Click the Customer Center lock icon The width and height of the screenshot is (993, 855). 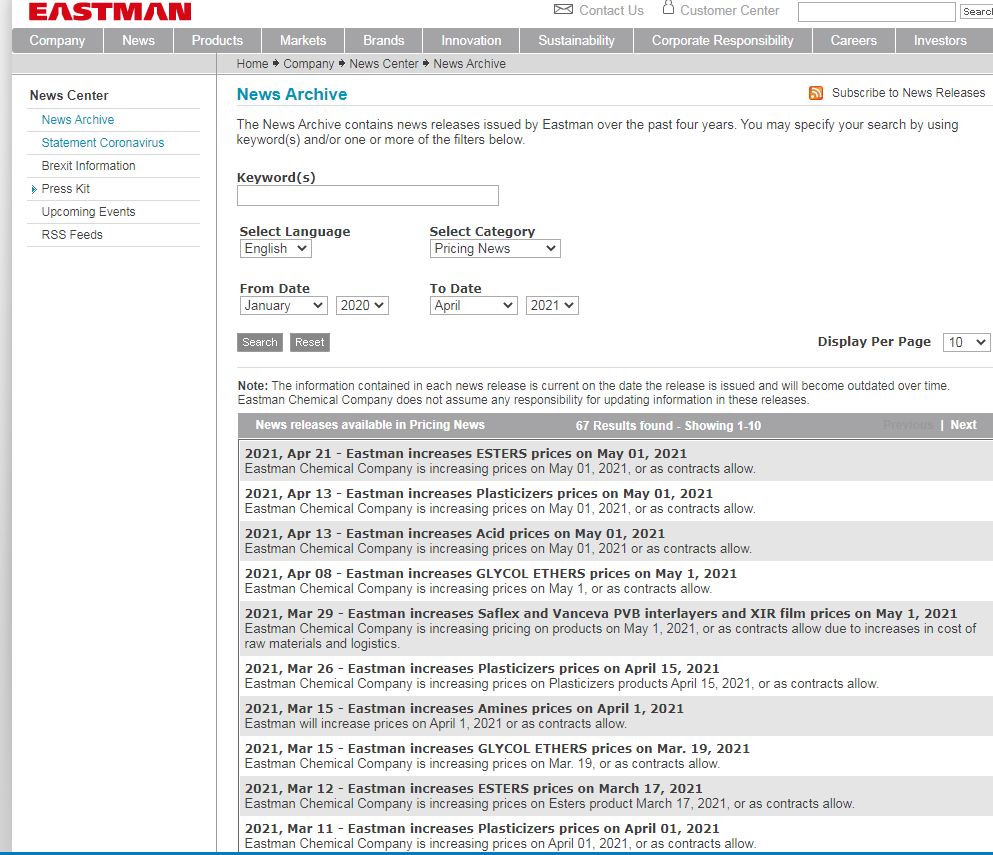point(668,9)
